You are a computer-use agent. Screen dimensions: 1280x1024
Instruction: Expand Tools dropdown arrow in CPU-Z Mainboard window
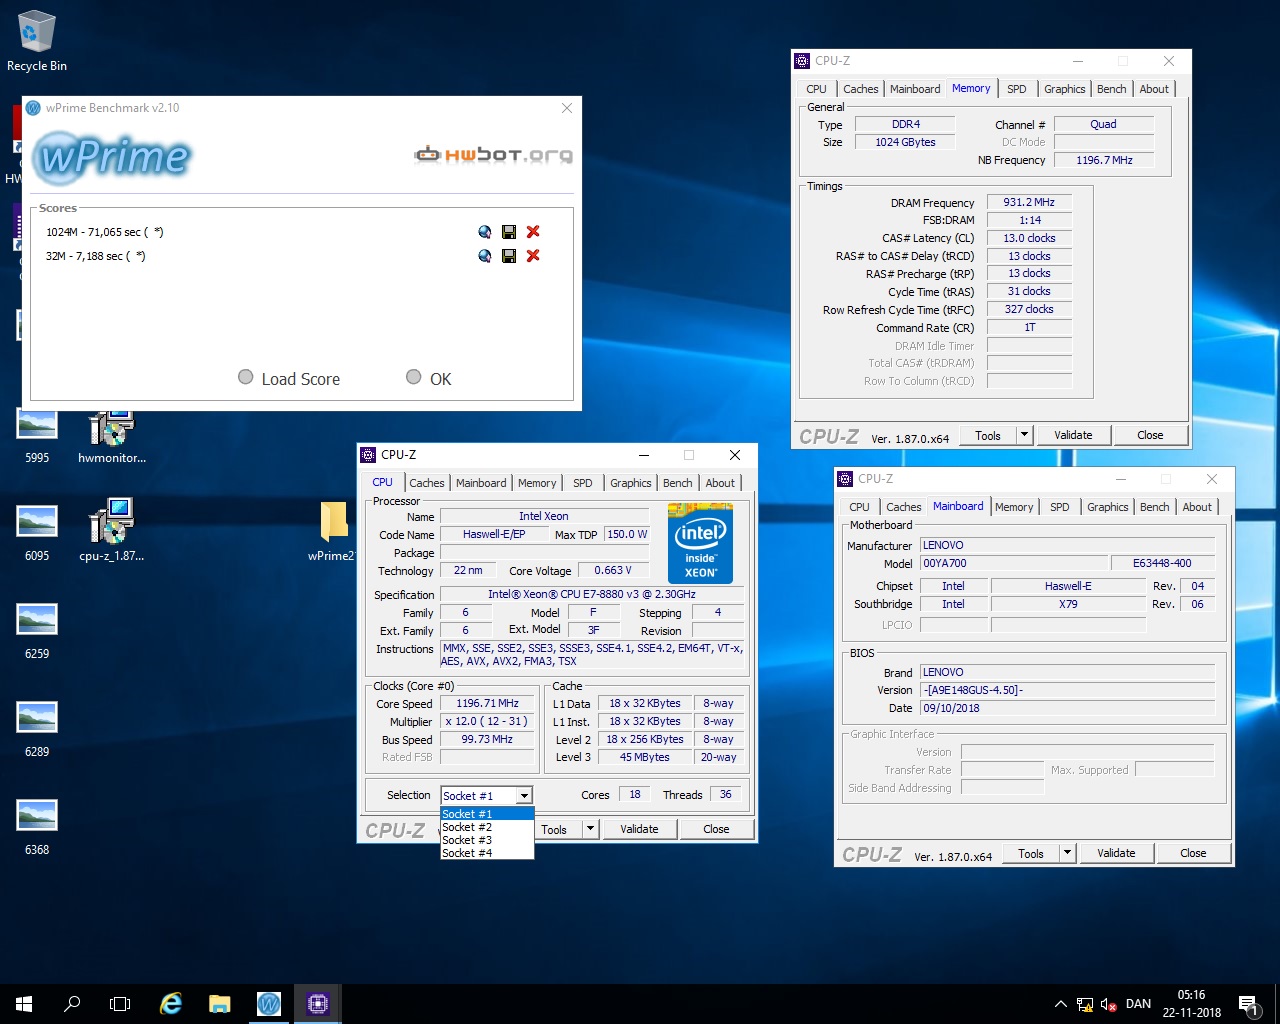click(1067, 853)
